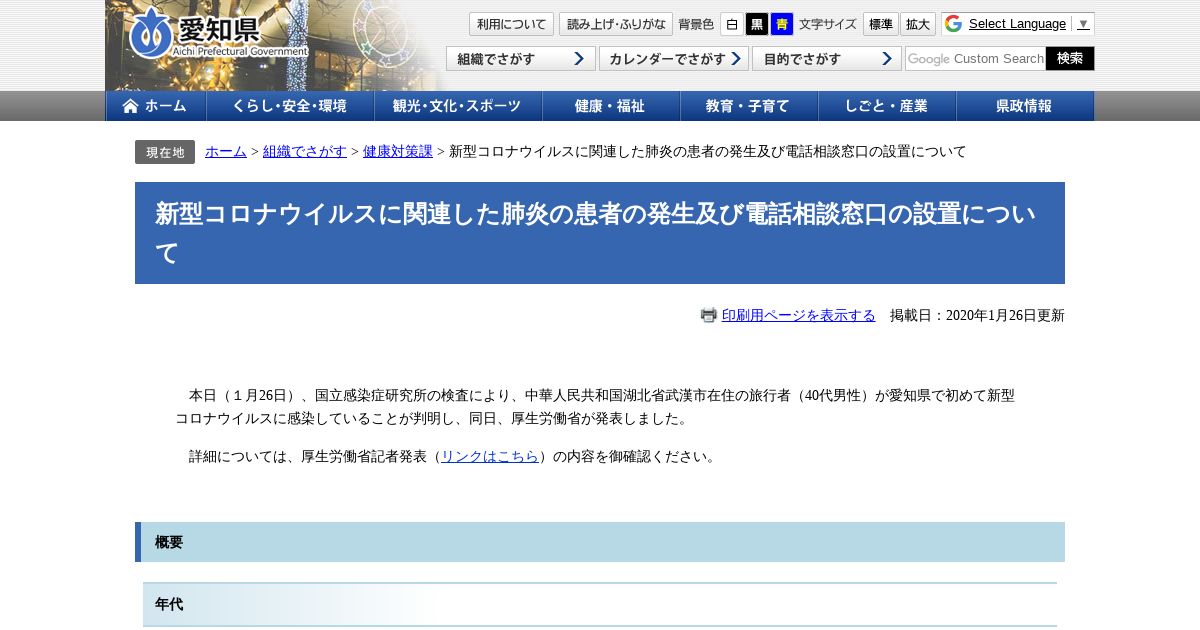Viewport: 1200px width, 630px height.
Task: Click the printer icon beside print link
Action: tap(708, 315)
